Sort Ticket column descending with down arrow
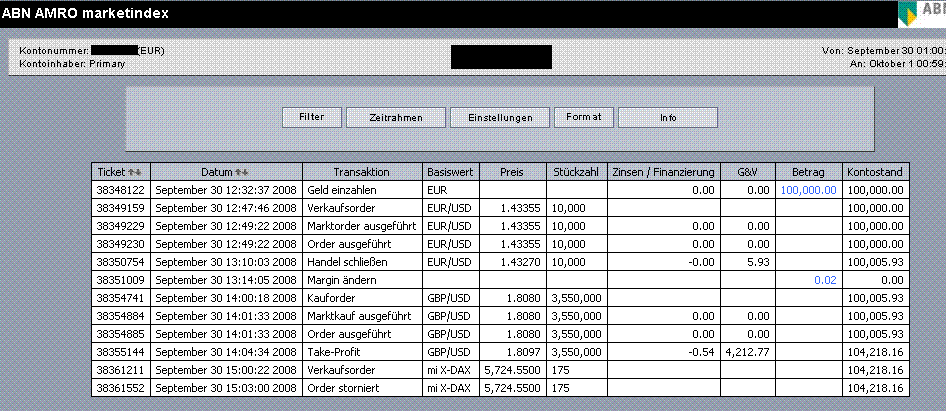This screenshot has height=411, width=946. click(138, 173)
